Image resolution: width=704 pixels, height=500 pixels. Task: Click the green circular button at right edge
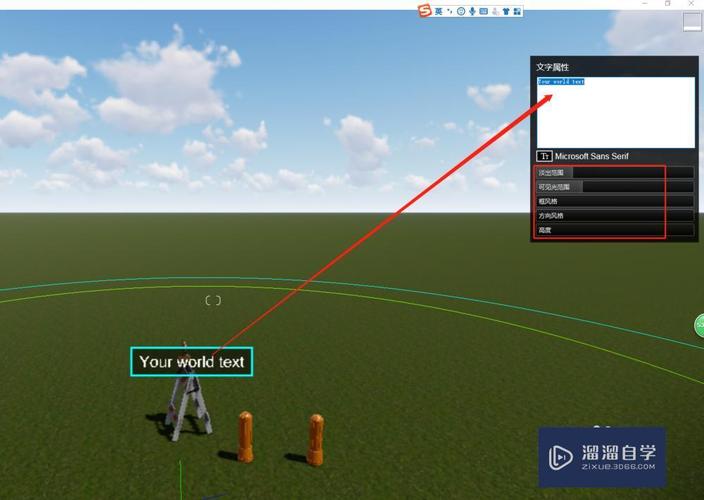699,325
